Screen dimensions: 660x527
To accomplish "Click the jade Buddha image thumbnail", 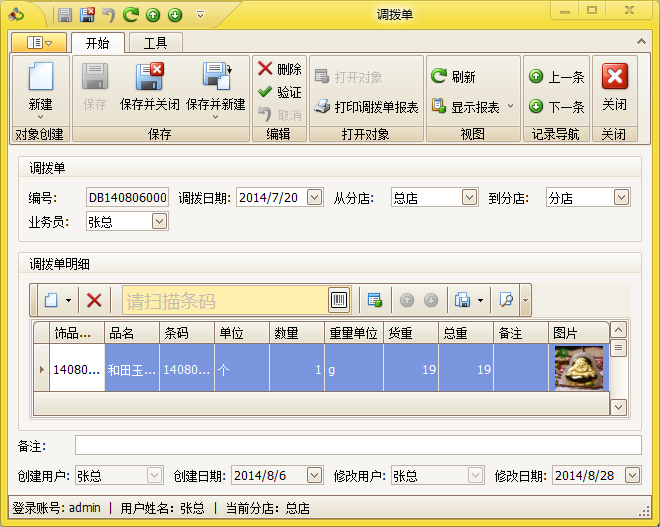I will click(579, 368).
